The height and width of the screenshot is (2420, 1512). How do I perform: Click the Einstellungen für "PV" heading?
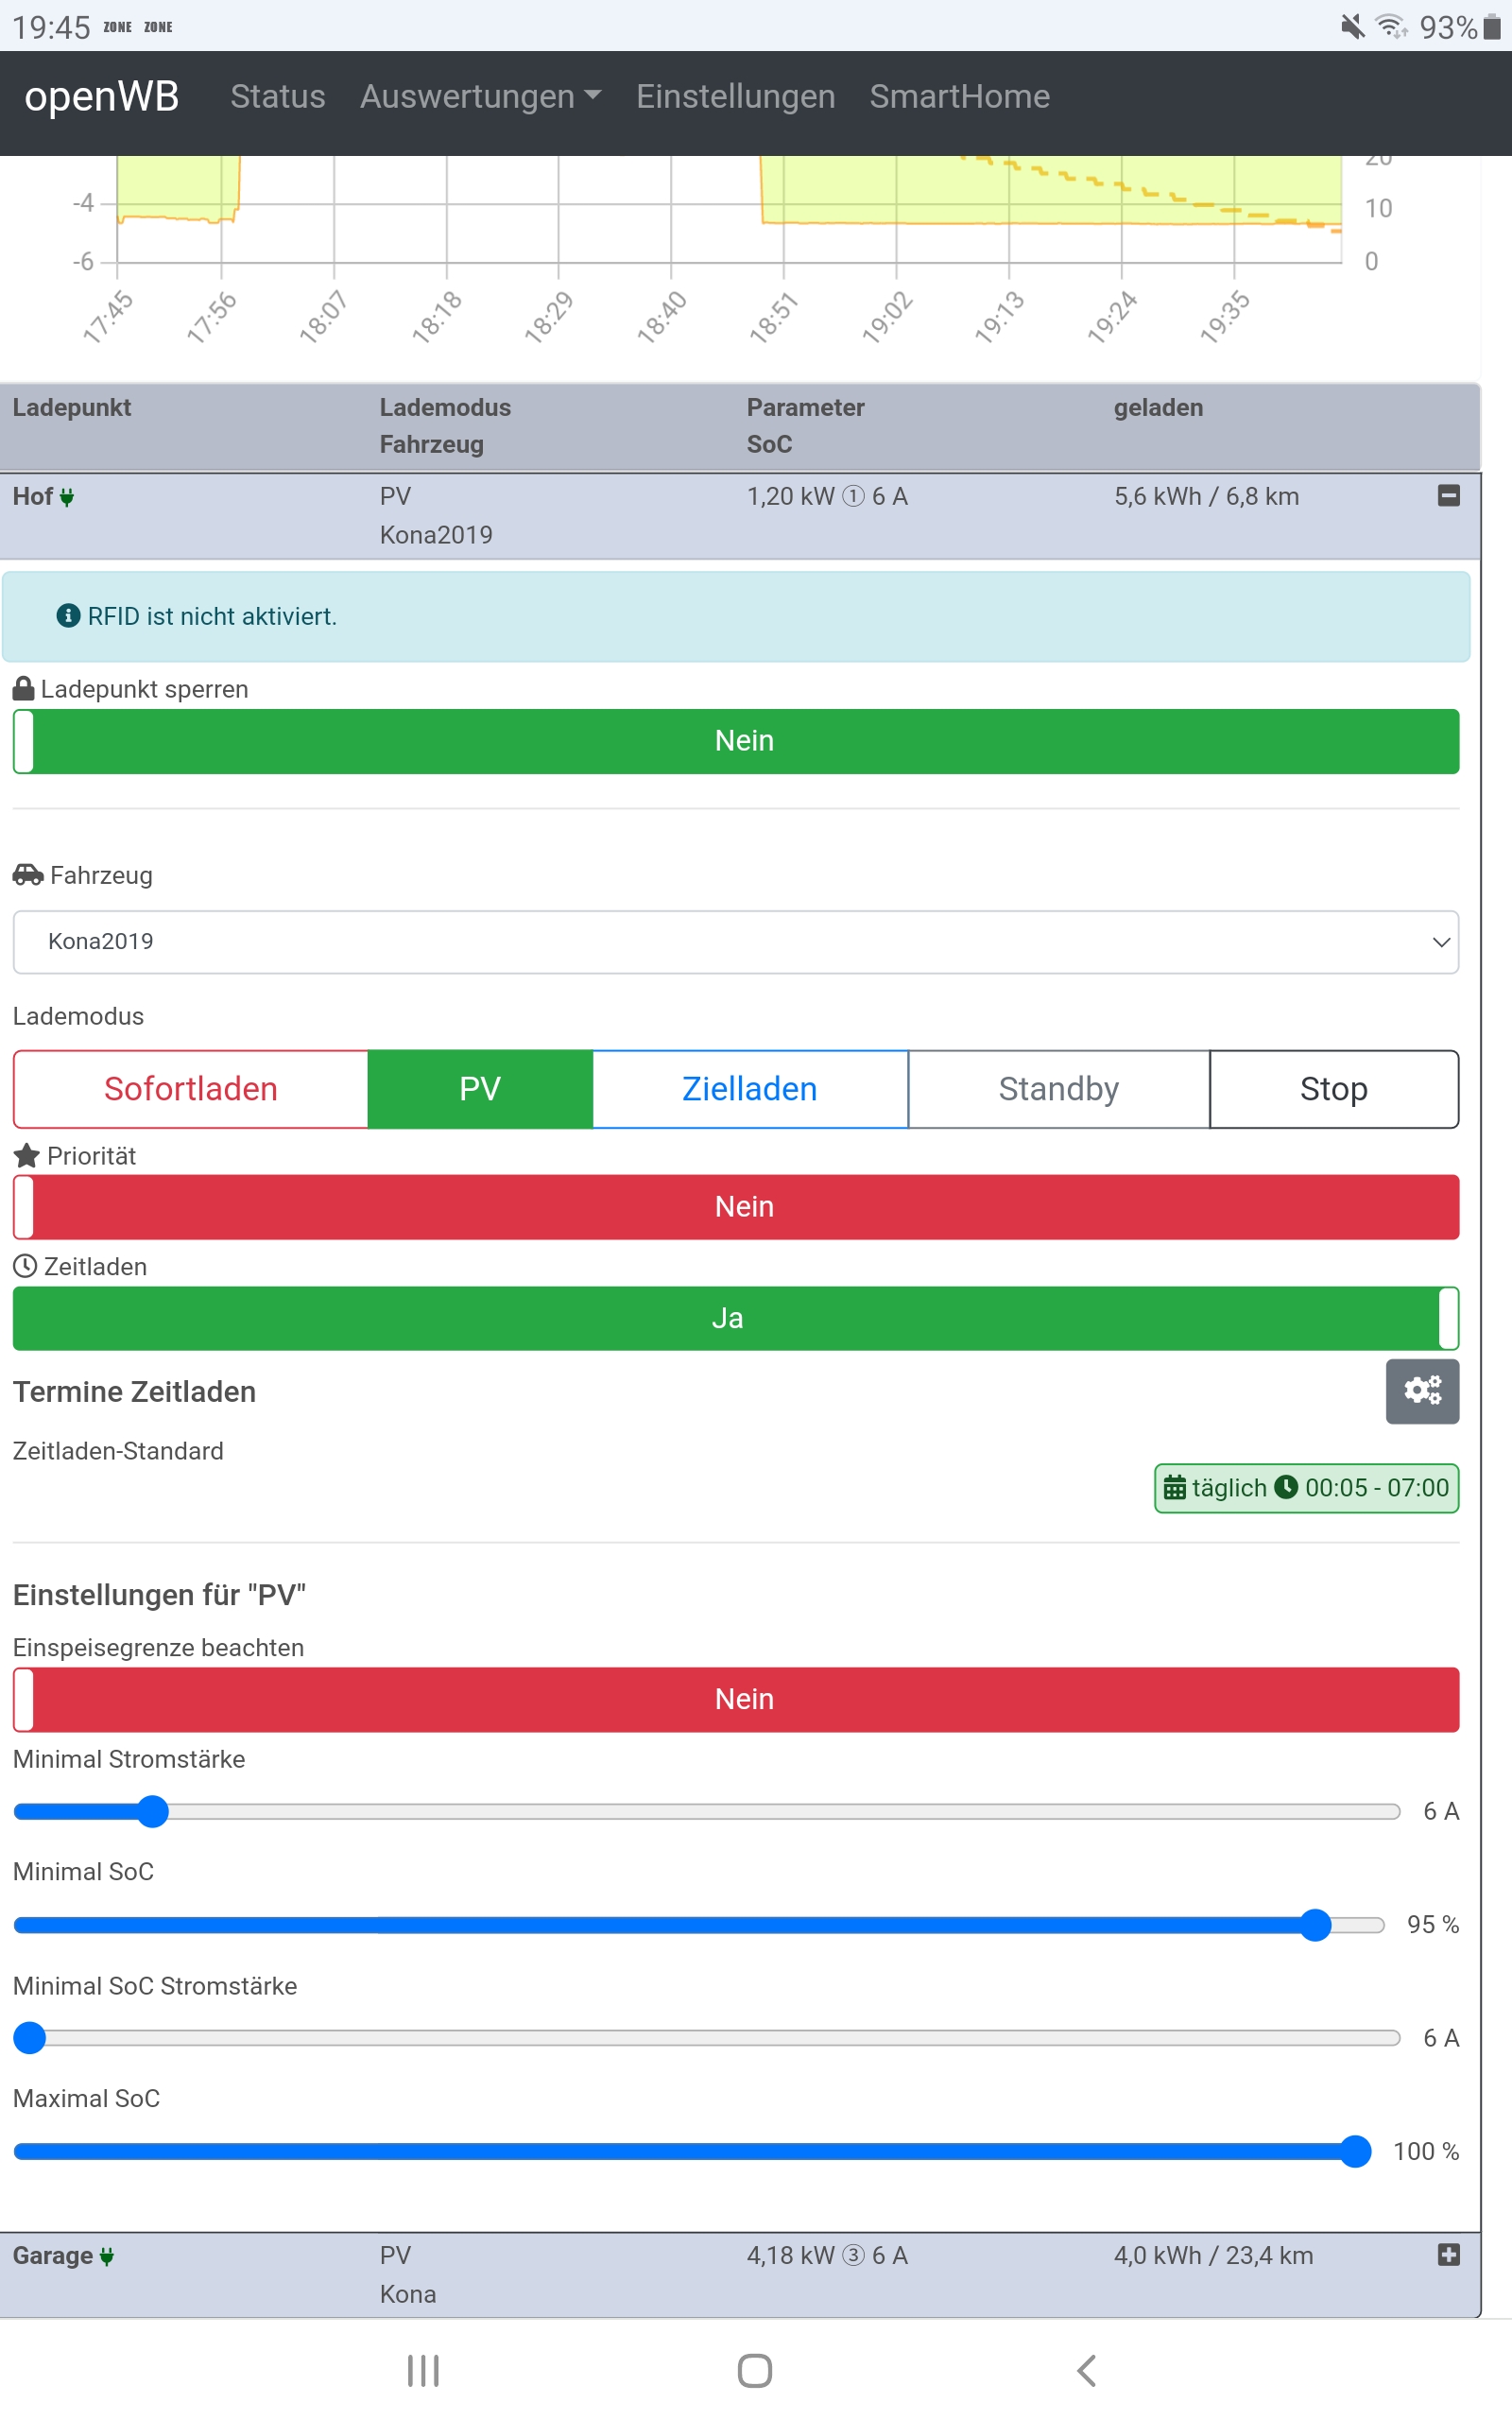coord(159,1594)
